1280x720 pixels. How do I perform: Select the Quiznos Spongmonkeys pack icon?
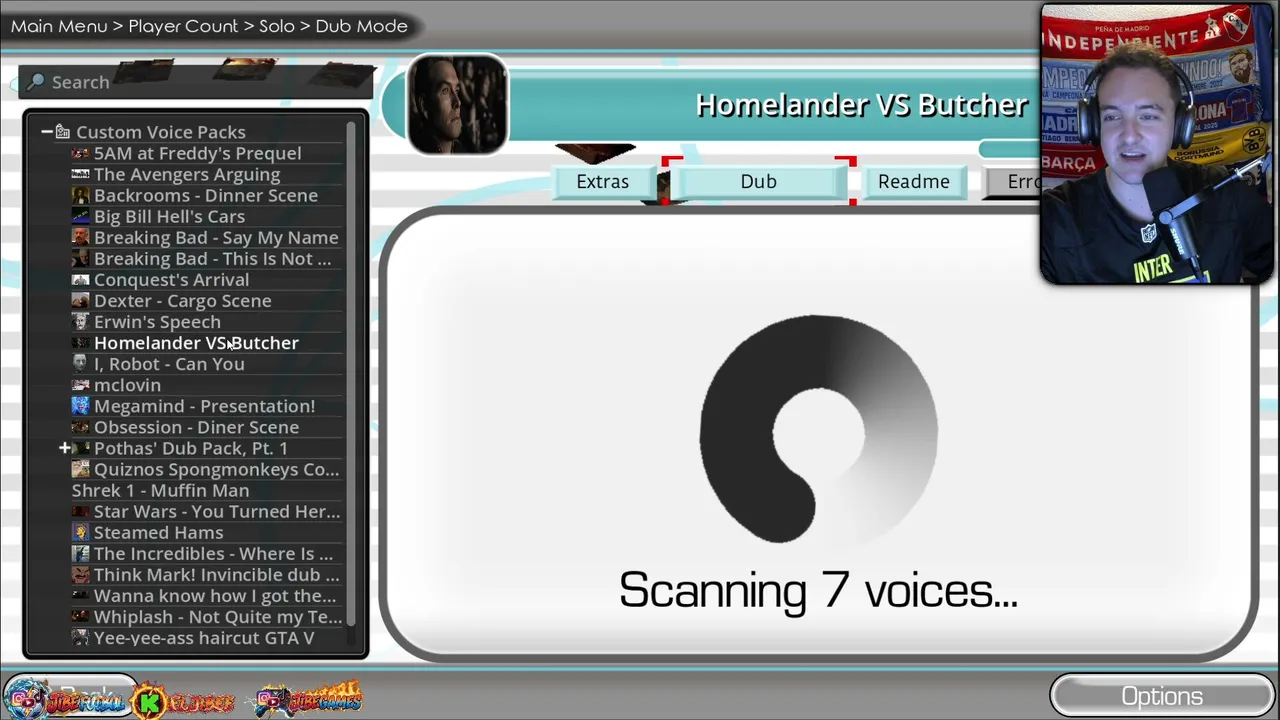click(80, 469)
